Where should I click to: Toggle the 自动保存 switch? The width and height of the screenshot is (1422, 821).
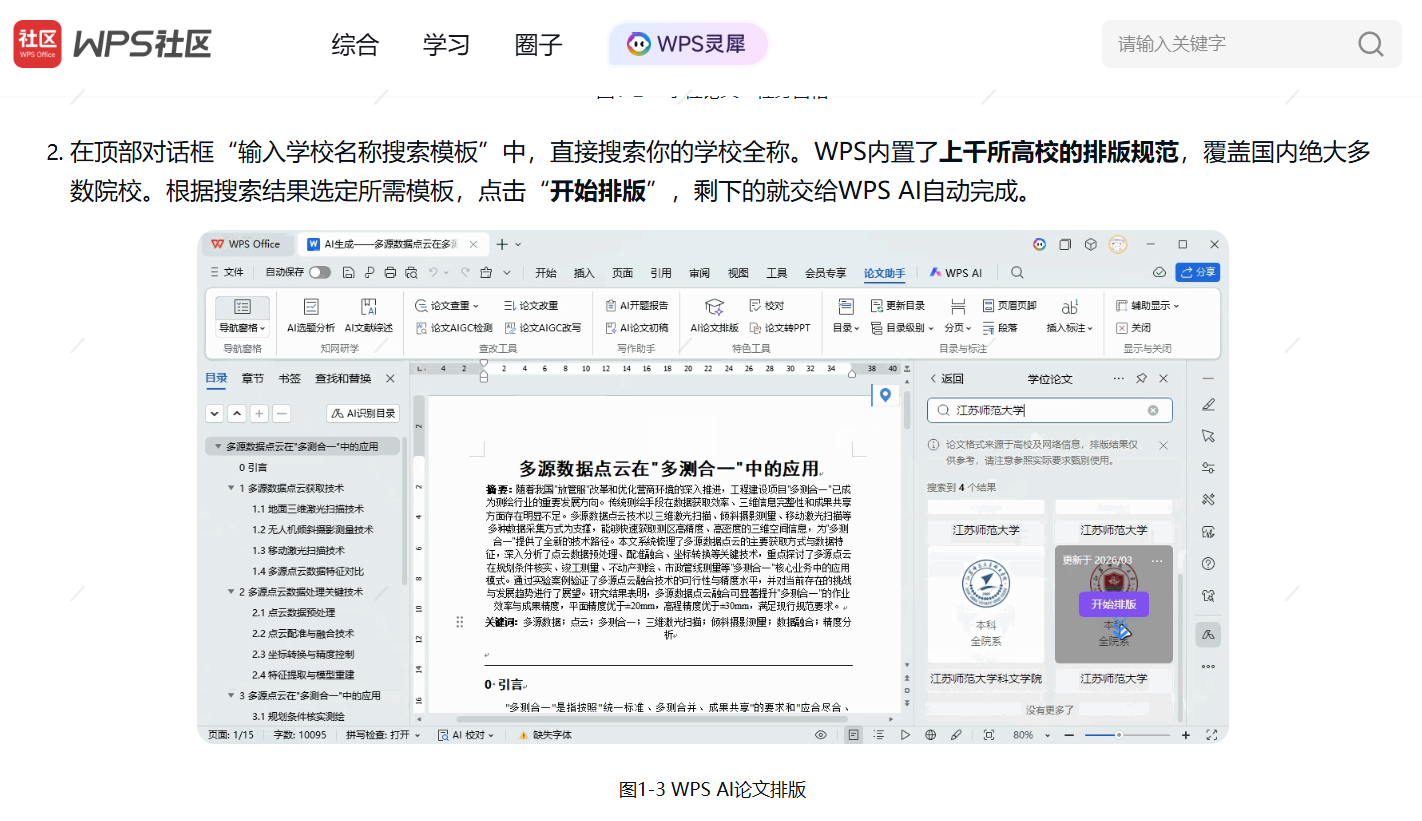tap(319, 272)
